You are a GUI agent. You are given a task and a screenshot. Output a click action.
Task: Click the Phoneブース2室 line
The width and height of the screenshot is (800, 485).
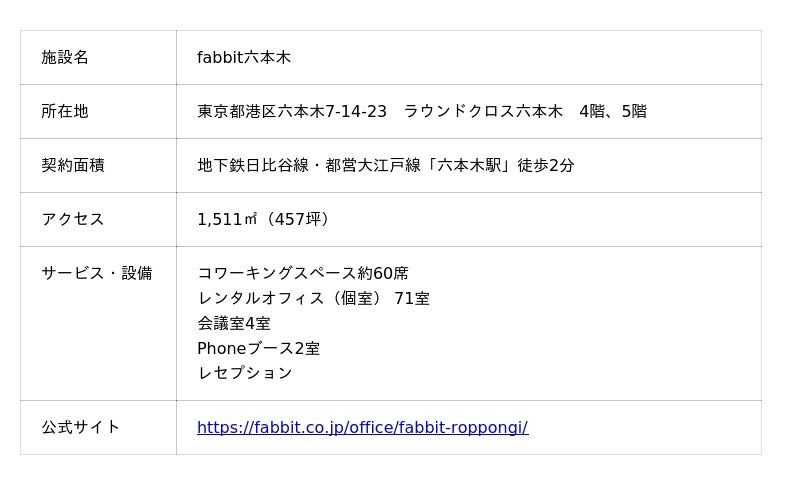[x=259, y=348]
